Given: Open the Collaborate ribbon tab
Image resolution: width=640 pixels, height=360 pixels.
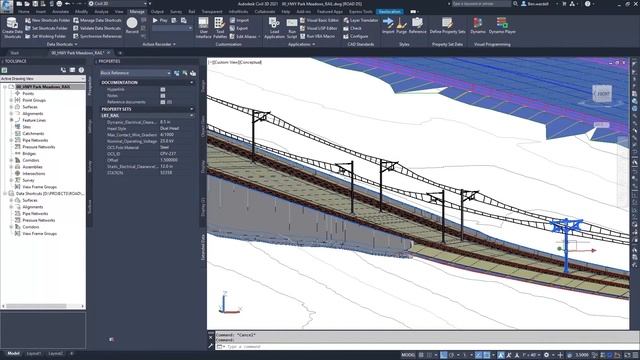Looking at the screenshot, I should click(264, 12).
